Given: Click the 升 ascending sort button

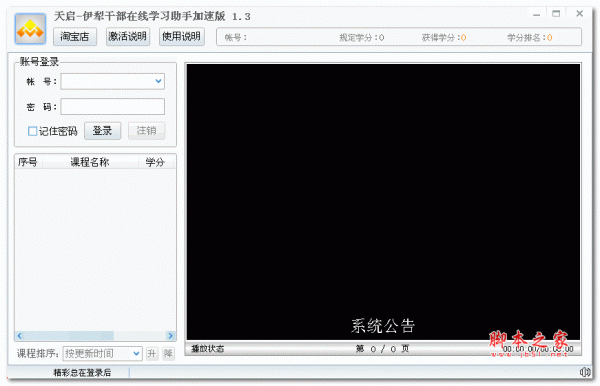Looking at the screenshot, I should 152,353.
